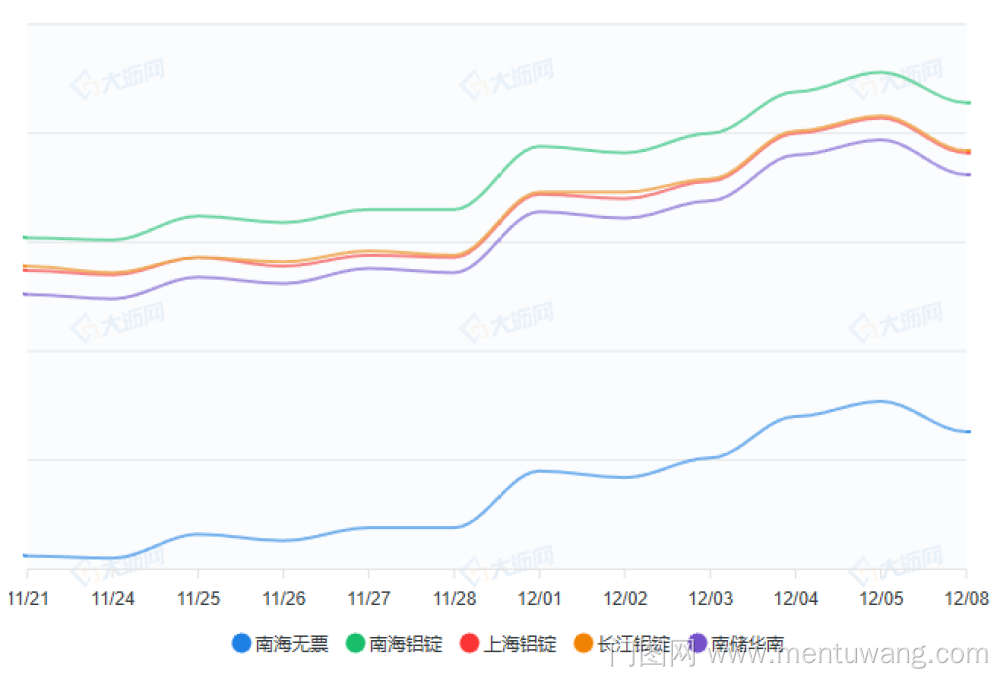Select the 12/04 x-axis date label
This screenshot has width=1000, height=678.
point(796,598)
